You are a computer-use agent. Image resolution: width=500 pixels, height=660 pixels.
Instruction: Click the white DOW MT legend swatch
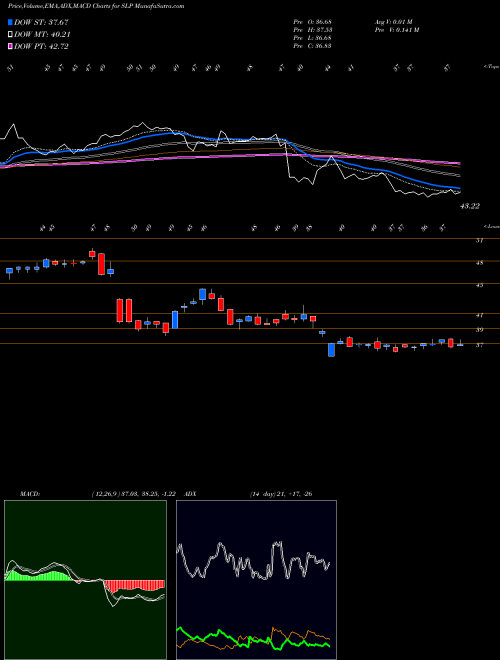(10, 35)
